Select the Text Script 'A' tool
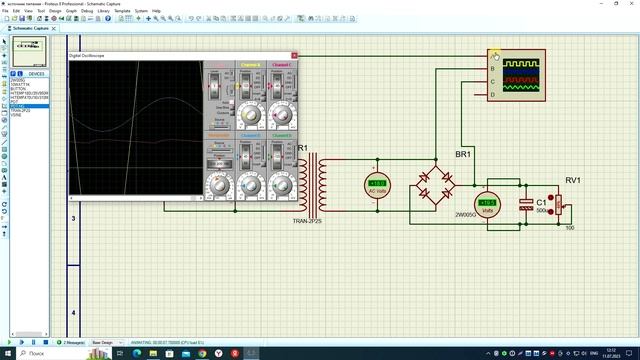Viewport: 640px width, 360px height. (4, 178)
